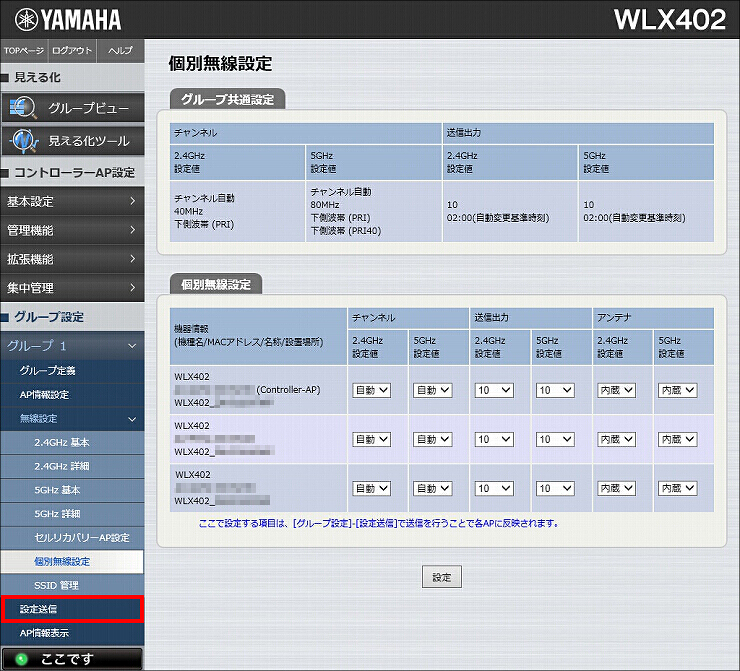Click the 個別無線設定 section tab header
This screenshot has height=671, width=740.
tap(216, 284)
